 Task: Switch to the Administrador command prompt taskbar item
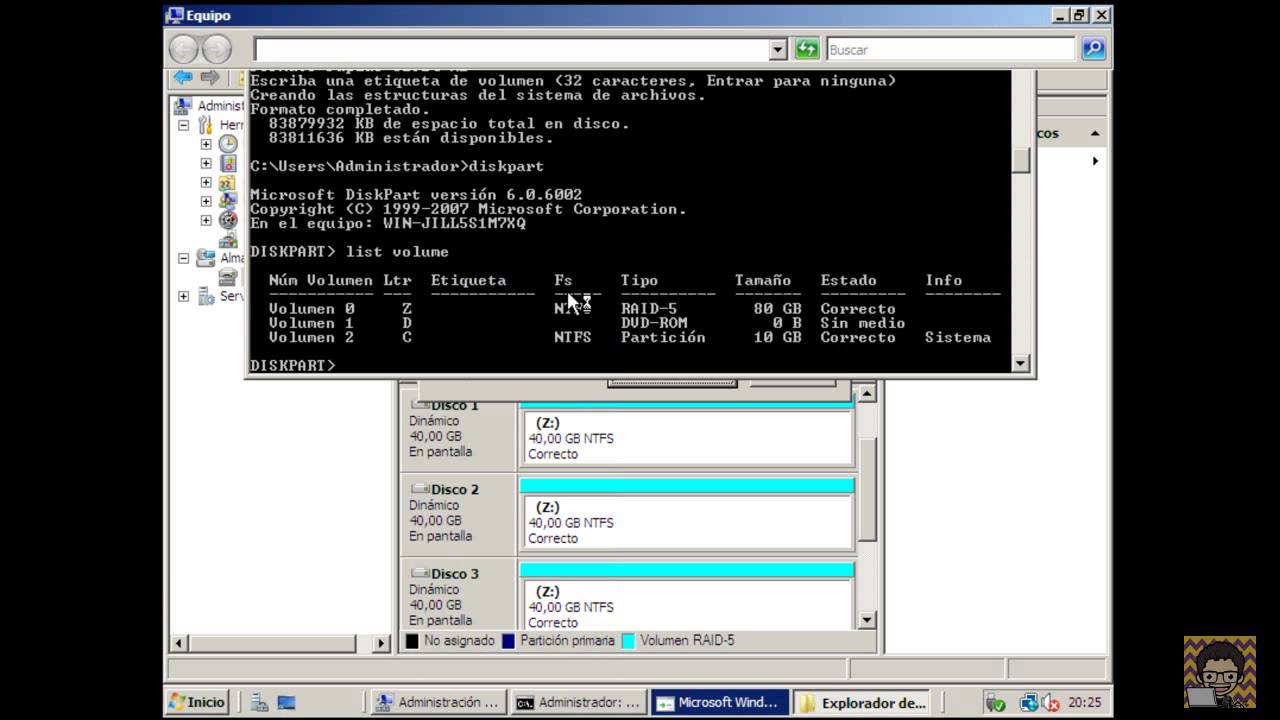coord(577,703)
